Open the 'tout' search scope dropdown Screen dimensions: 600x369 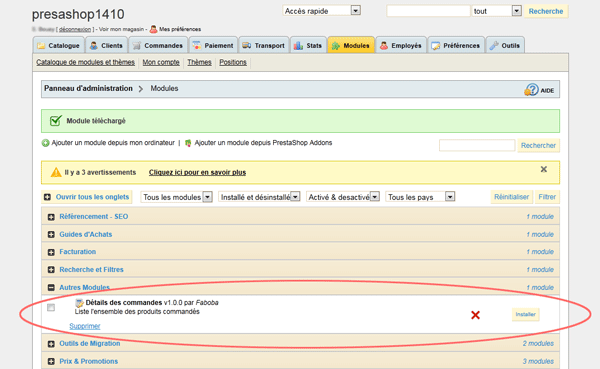point(496,11)
